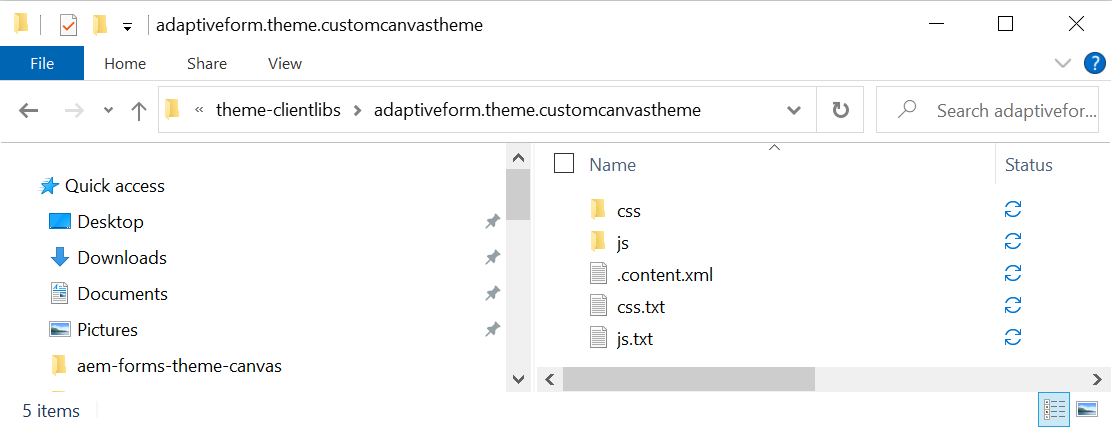Image resolution: width=1112 pixels, height=428 pixels.
Task: Navigate back with the left arrow
Action: point(28,110)
